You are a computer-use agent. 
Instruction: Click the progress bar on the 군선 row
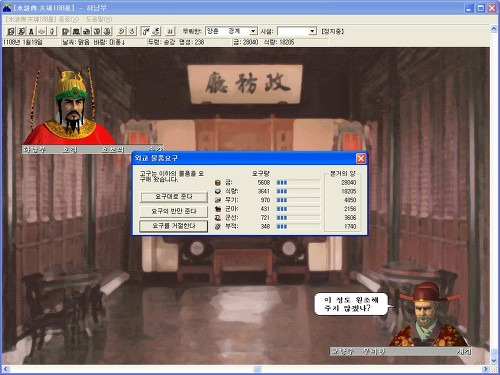click(298, 218)
